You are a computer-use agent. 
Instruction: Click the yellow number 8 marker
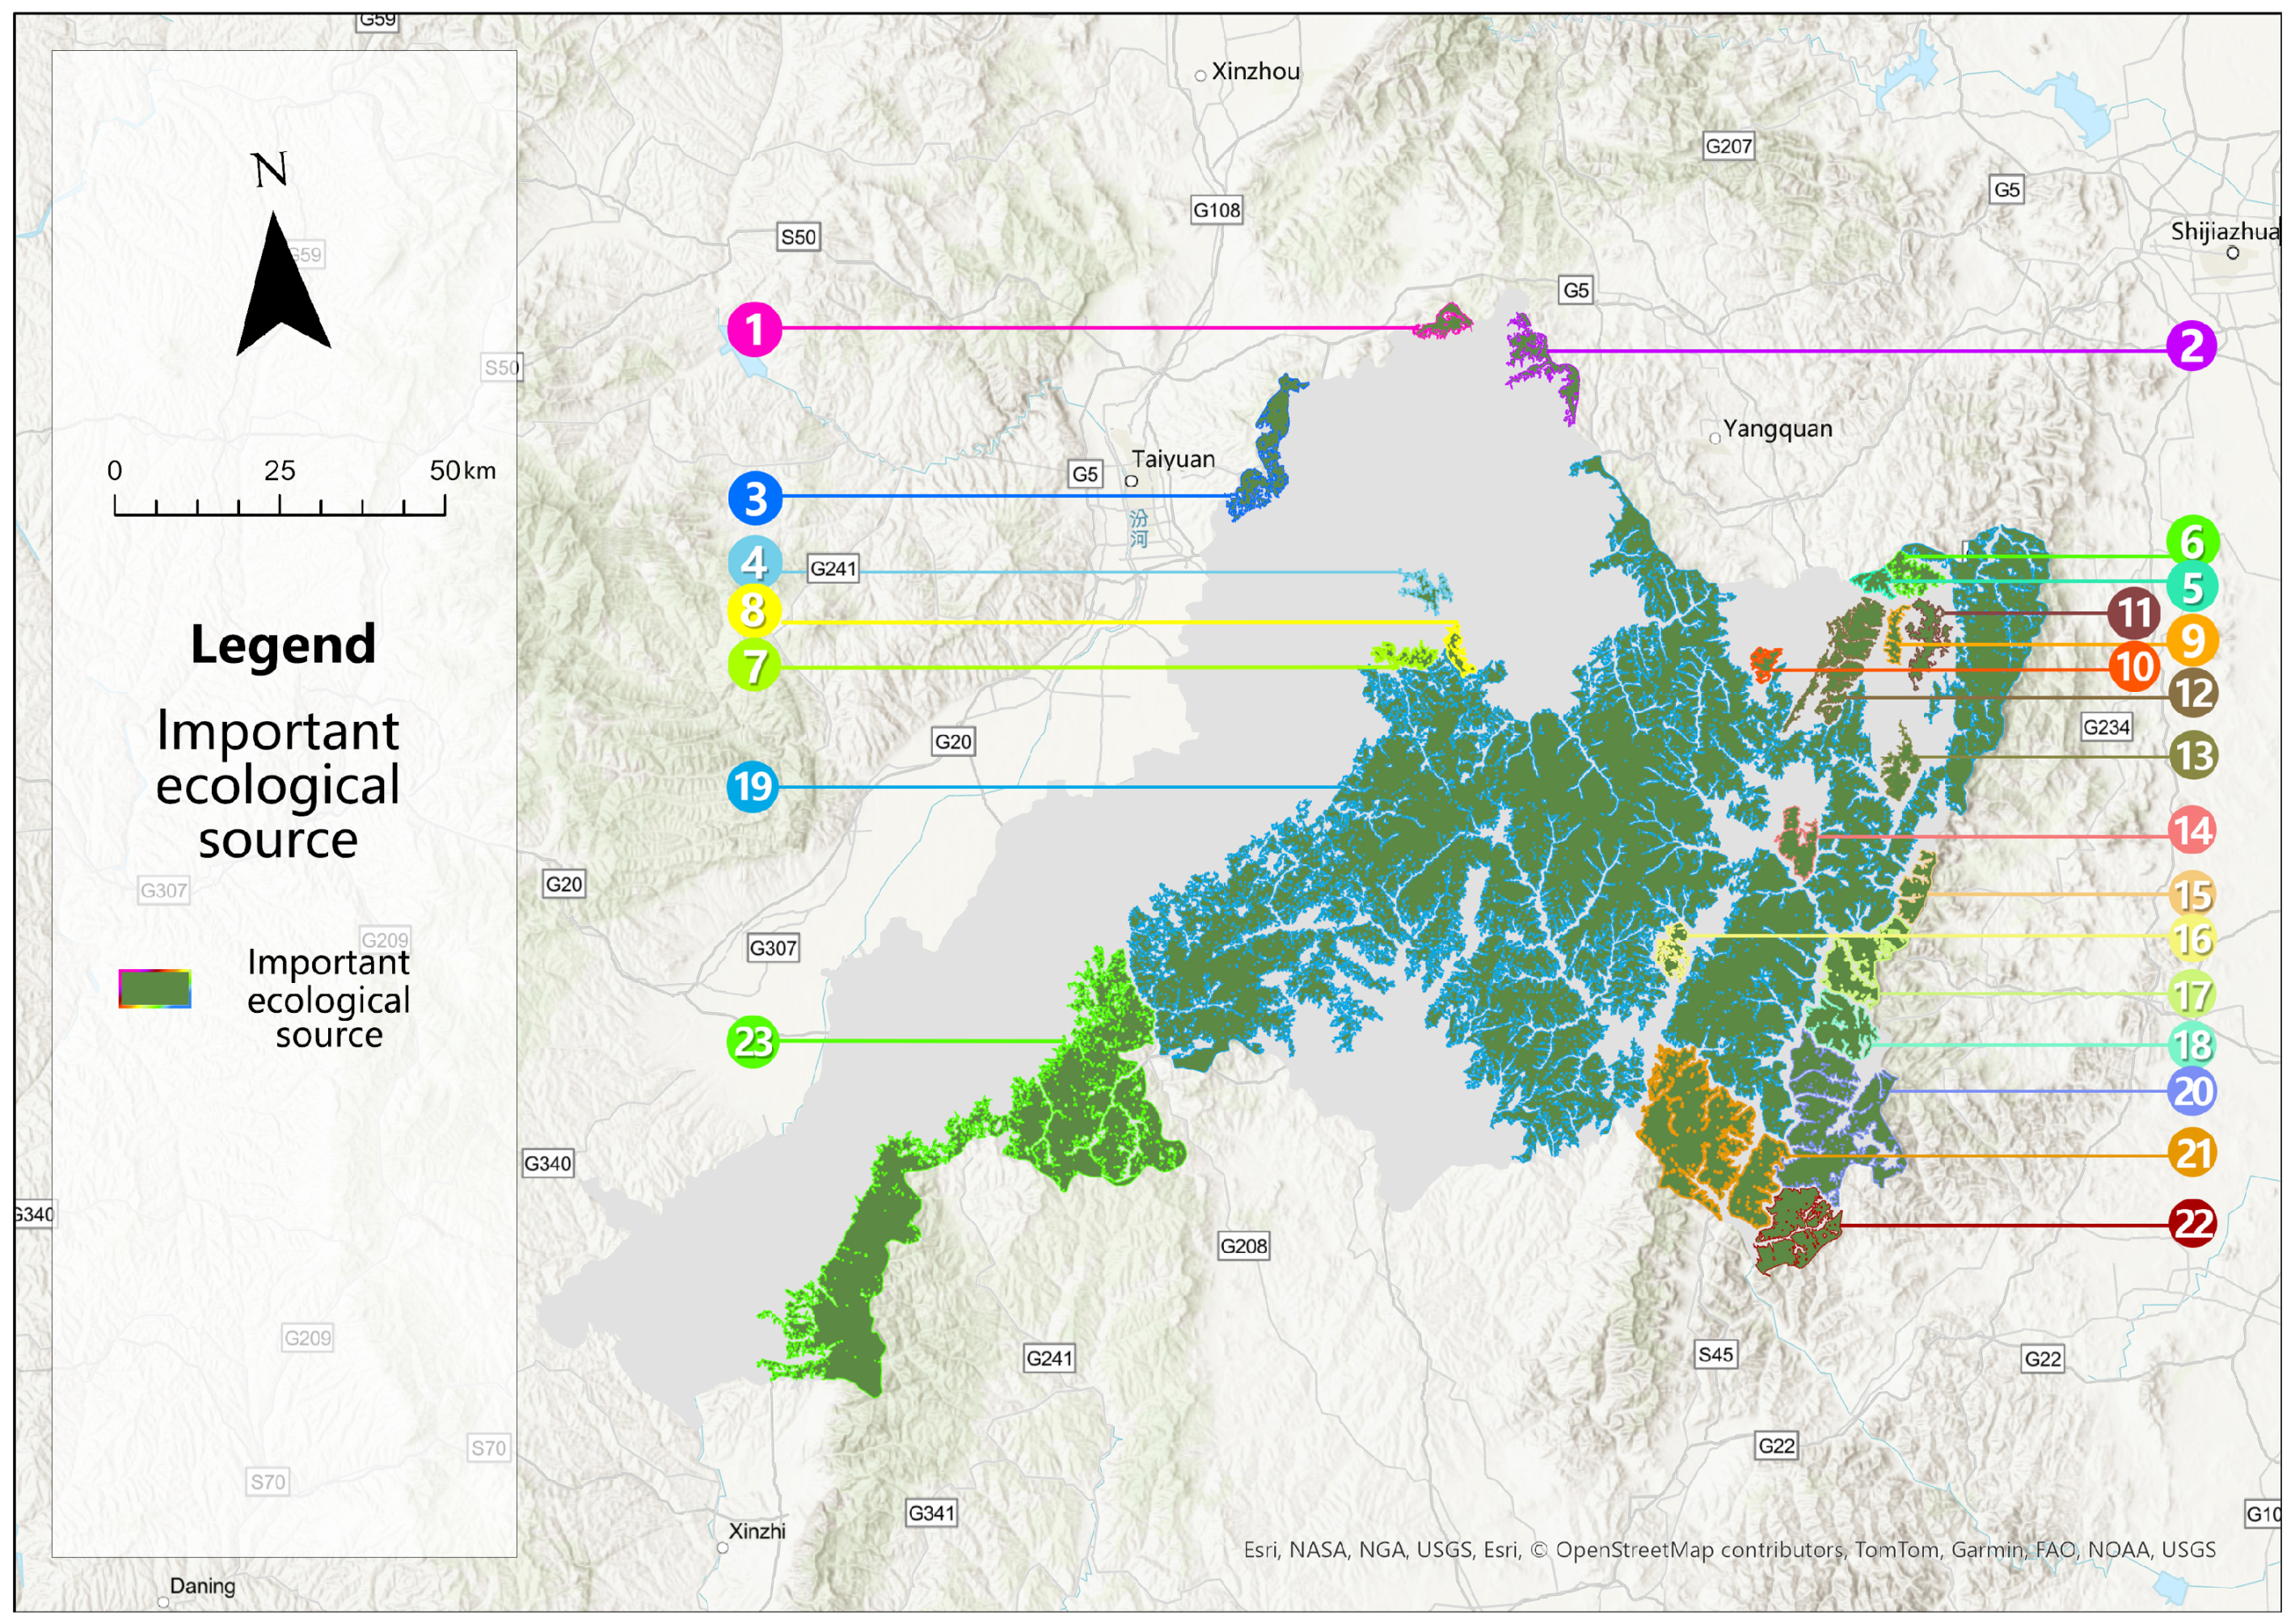tap(754, 610)
